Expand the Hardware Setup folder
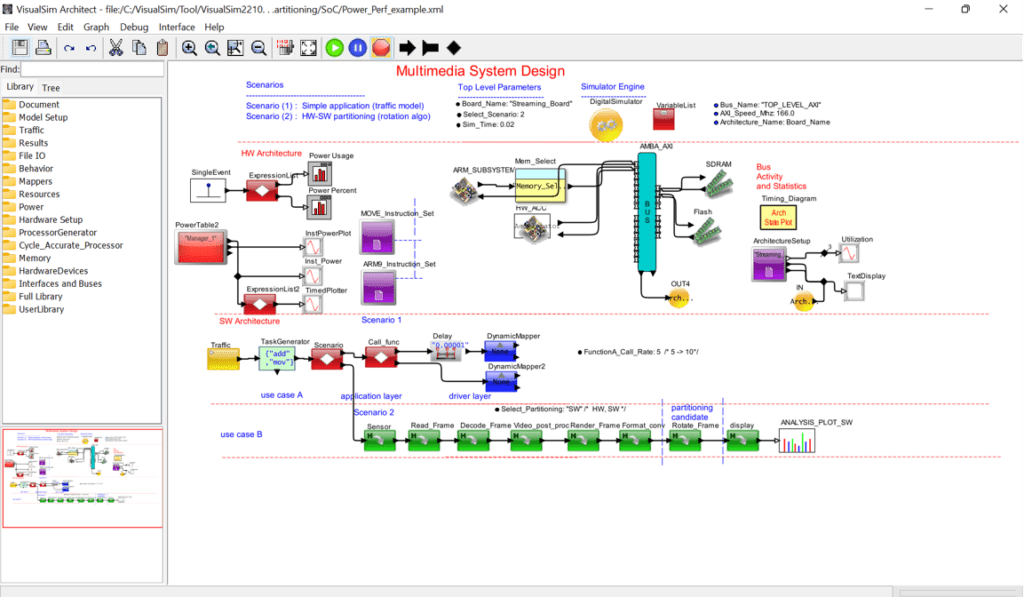 pos(50,219)
